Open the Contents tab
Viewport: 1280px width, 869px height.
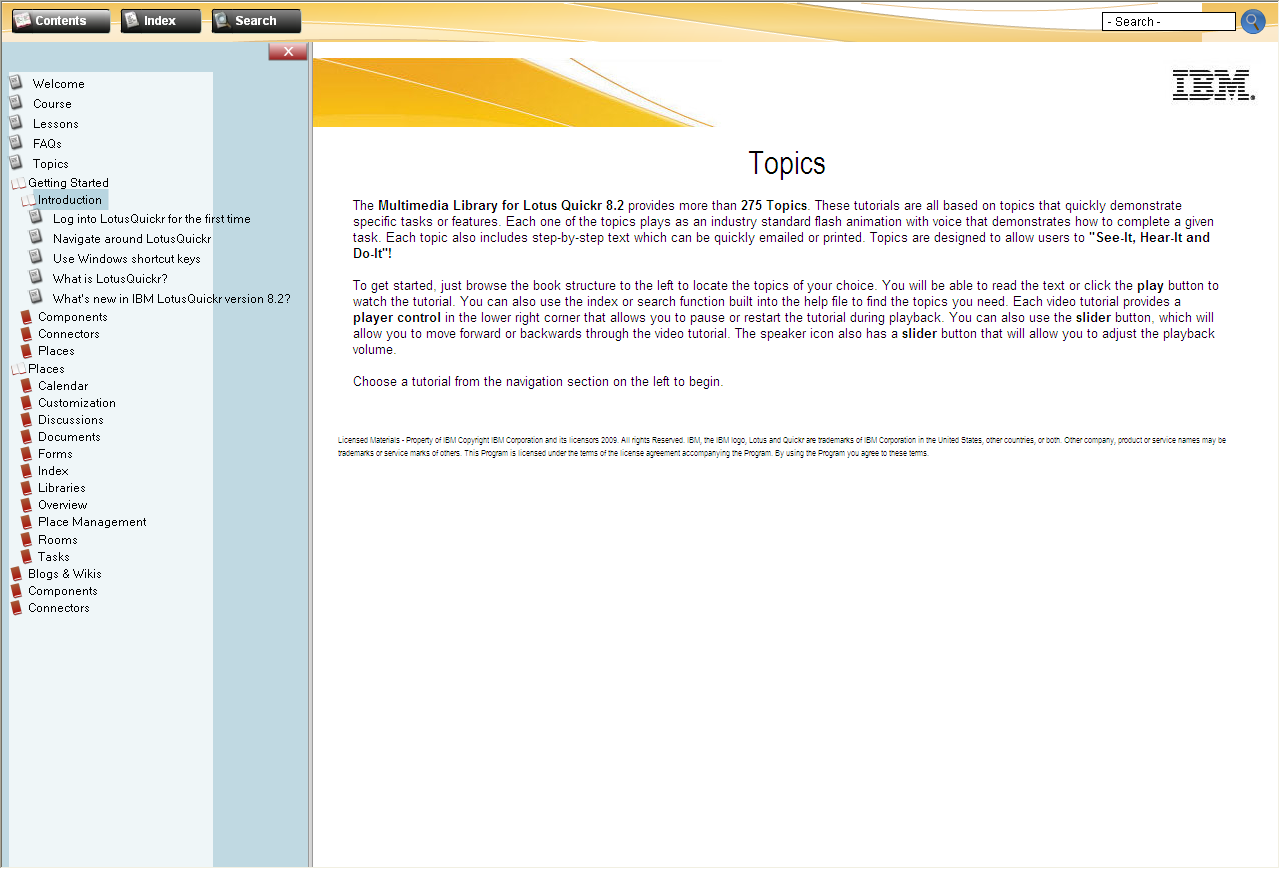[61, 21]
